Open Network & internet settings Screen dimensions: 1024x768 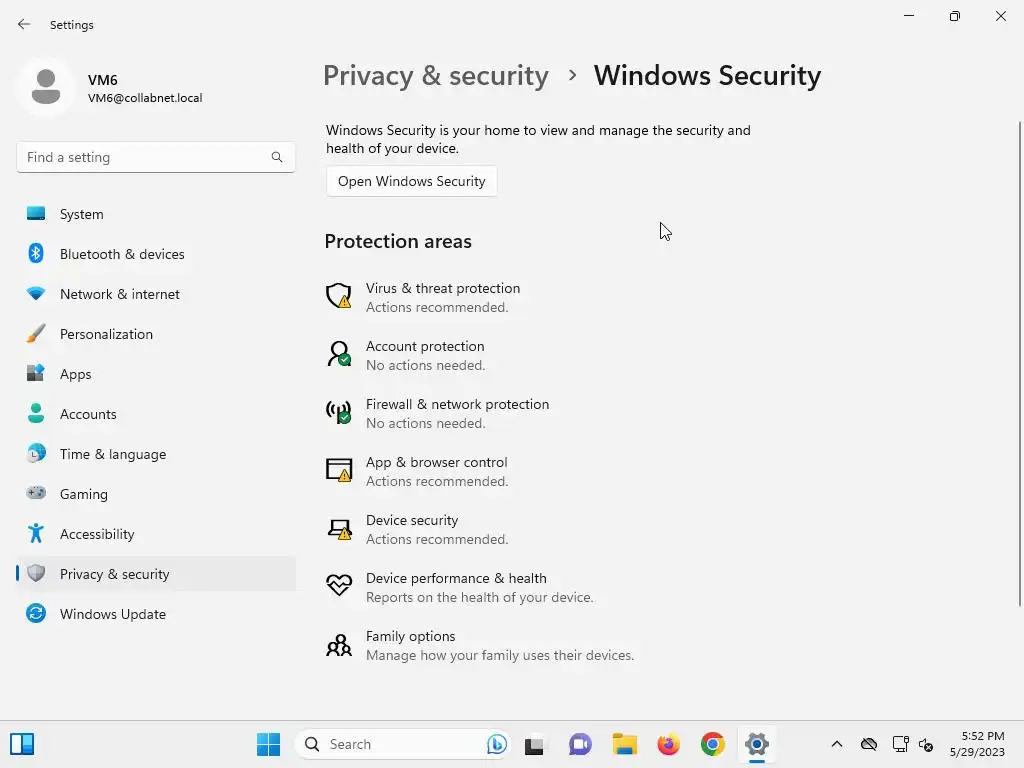tap(120, 294)
